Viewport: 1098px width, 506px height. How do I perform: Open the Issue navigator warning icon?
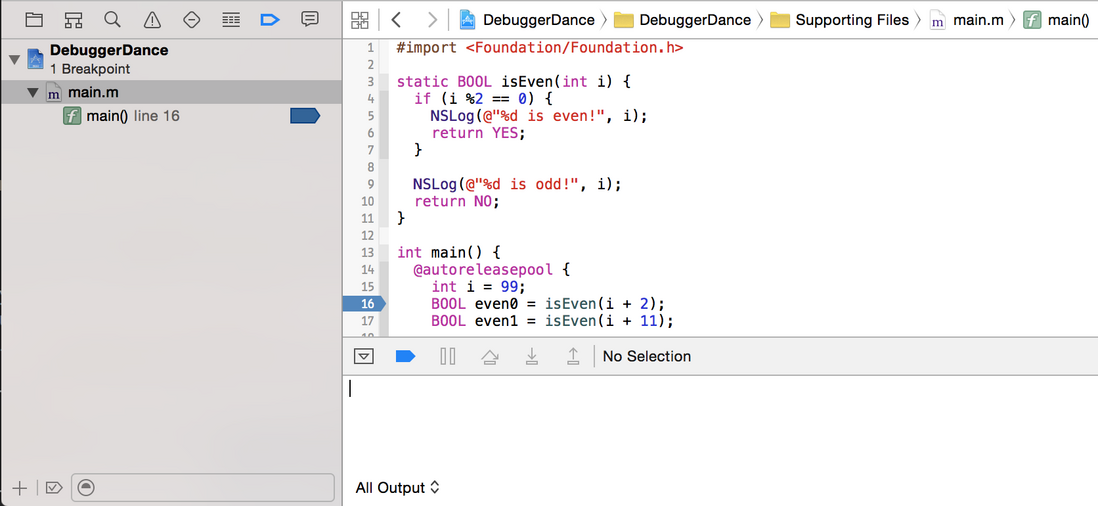[x=152, y=20]
